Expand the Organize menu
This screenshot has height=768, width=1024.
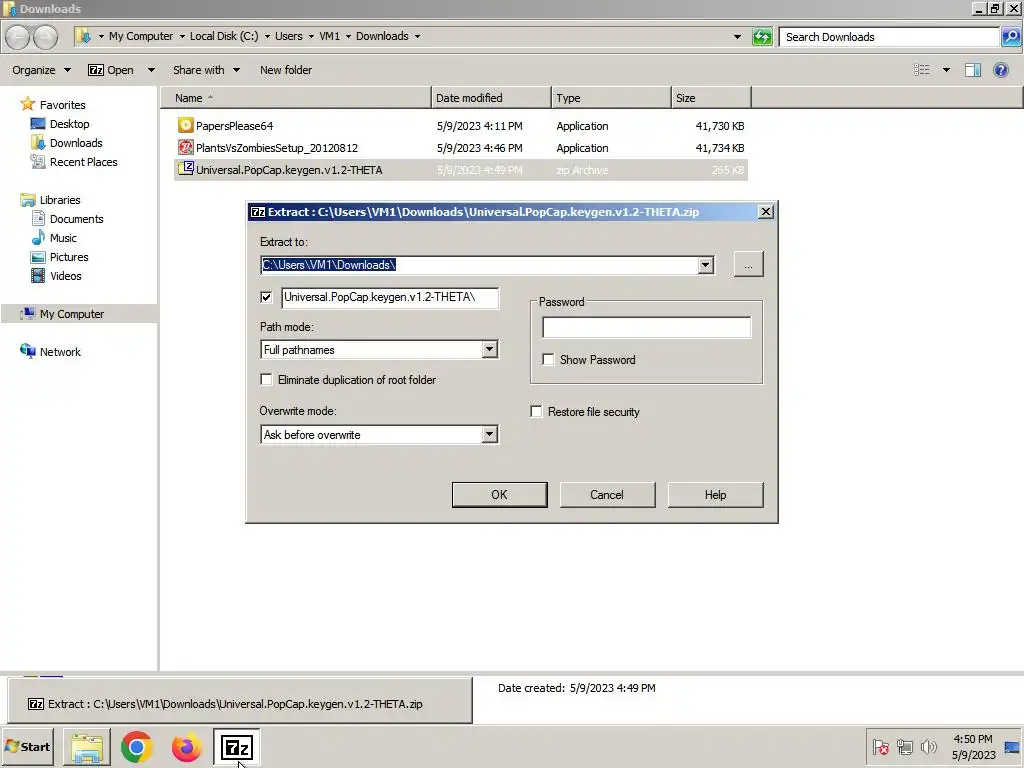41,70
